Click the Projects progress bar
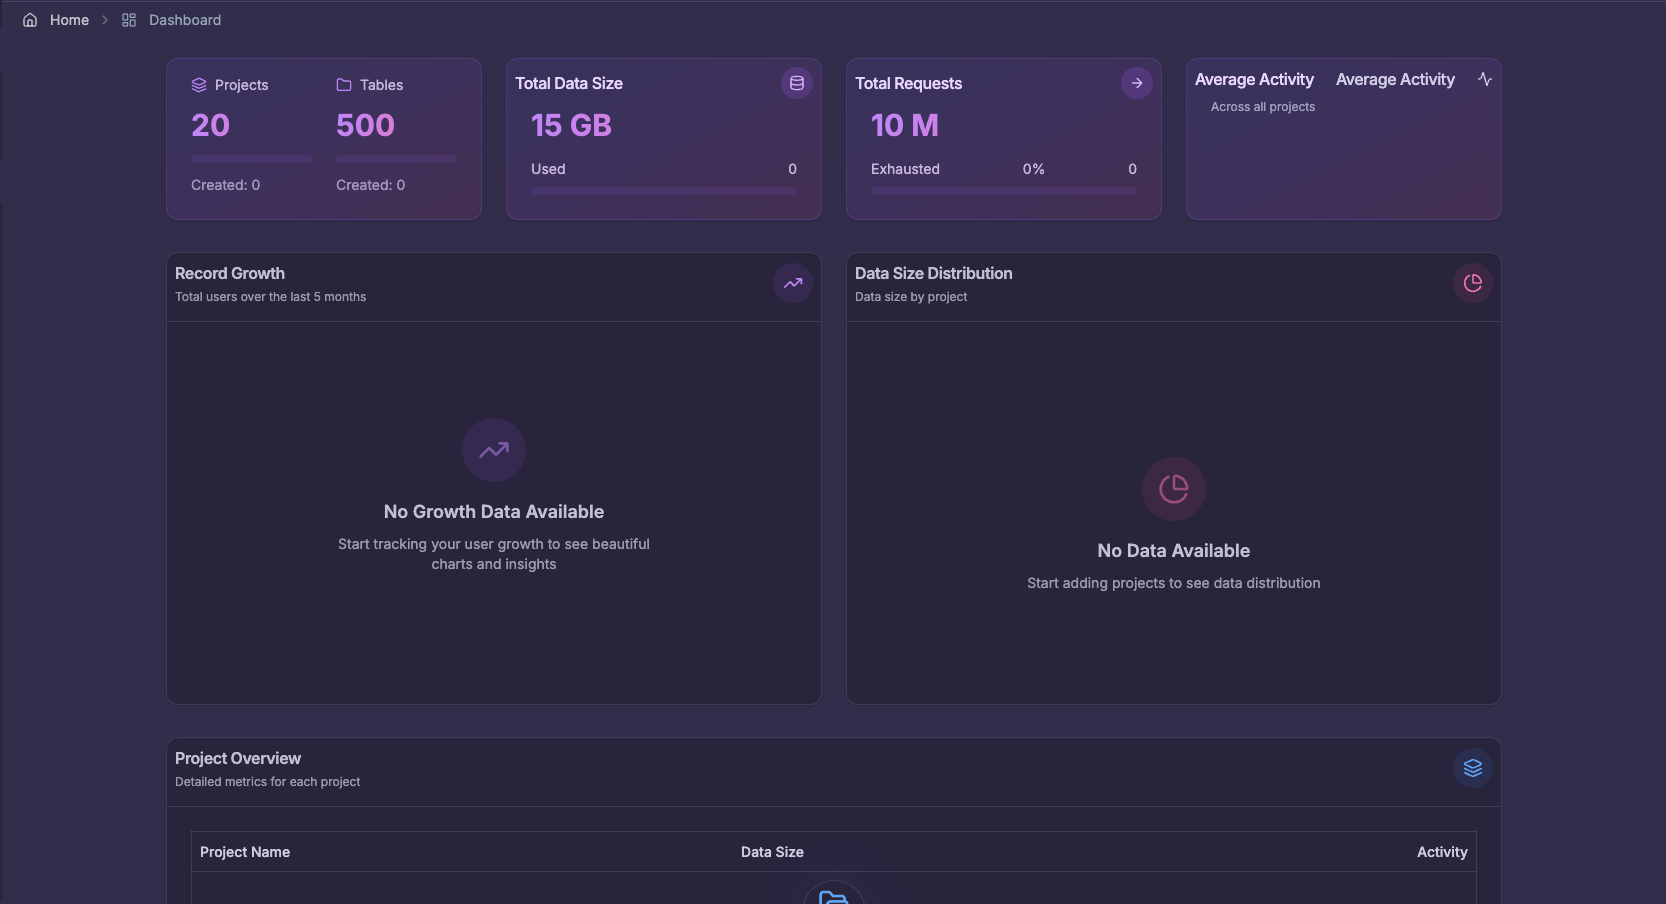Image resolution: width=1666 pixels, height=904 pixels. click(252, 159)
